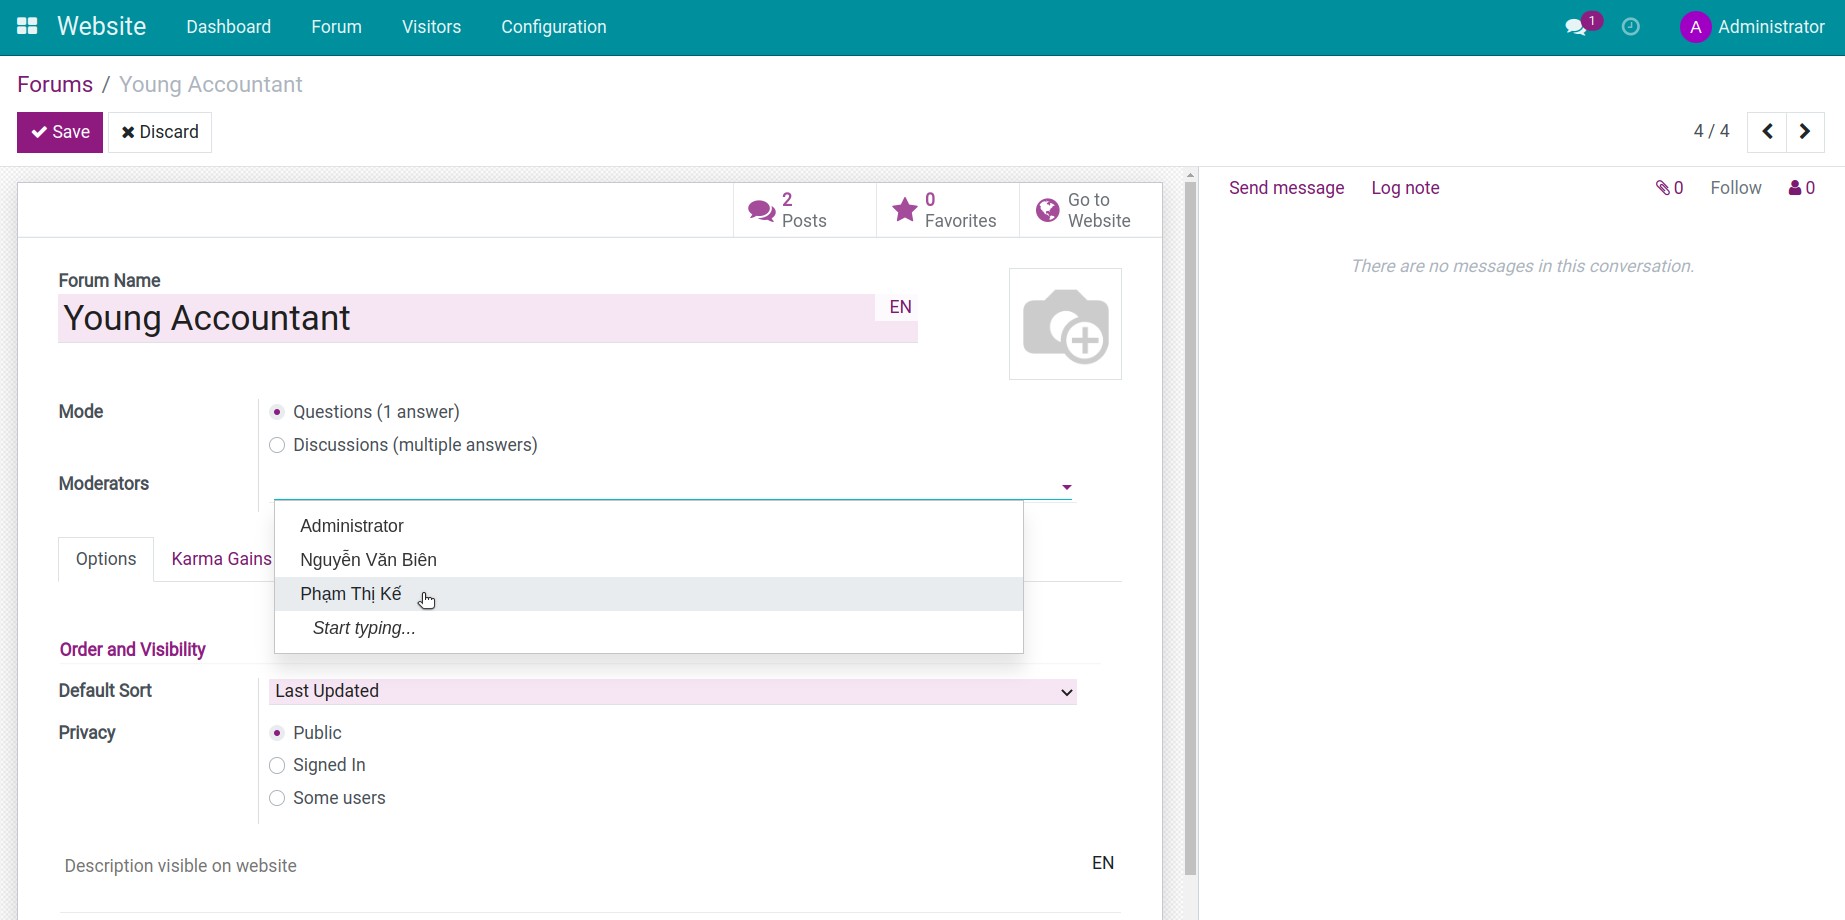Toggle the Moderators dropdown arrow

(1066, 487)
